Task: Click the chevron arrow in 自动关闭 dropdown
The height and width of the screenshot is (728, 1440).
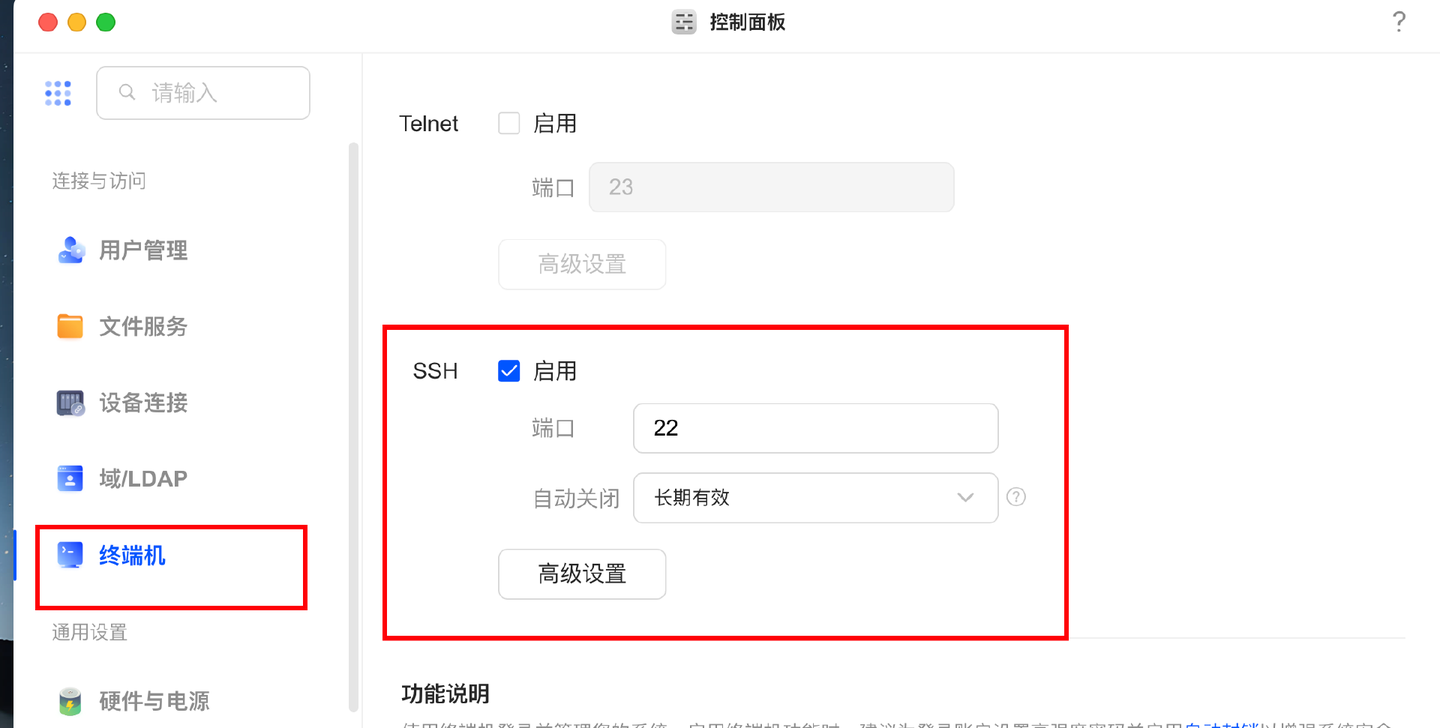Action: pyautogui.click(x=965, y=498)
